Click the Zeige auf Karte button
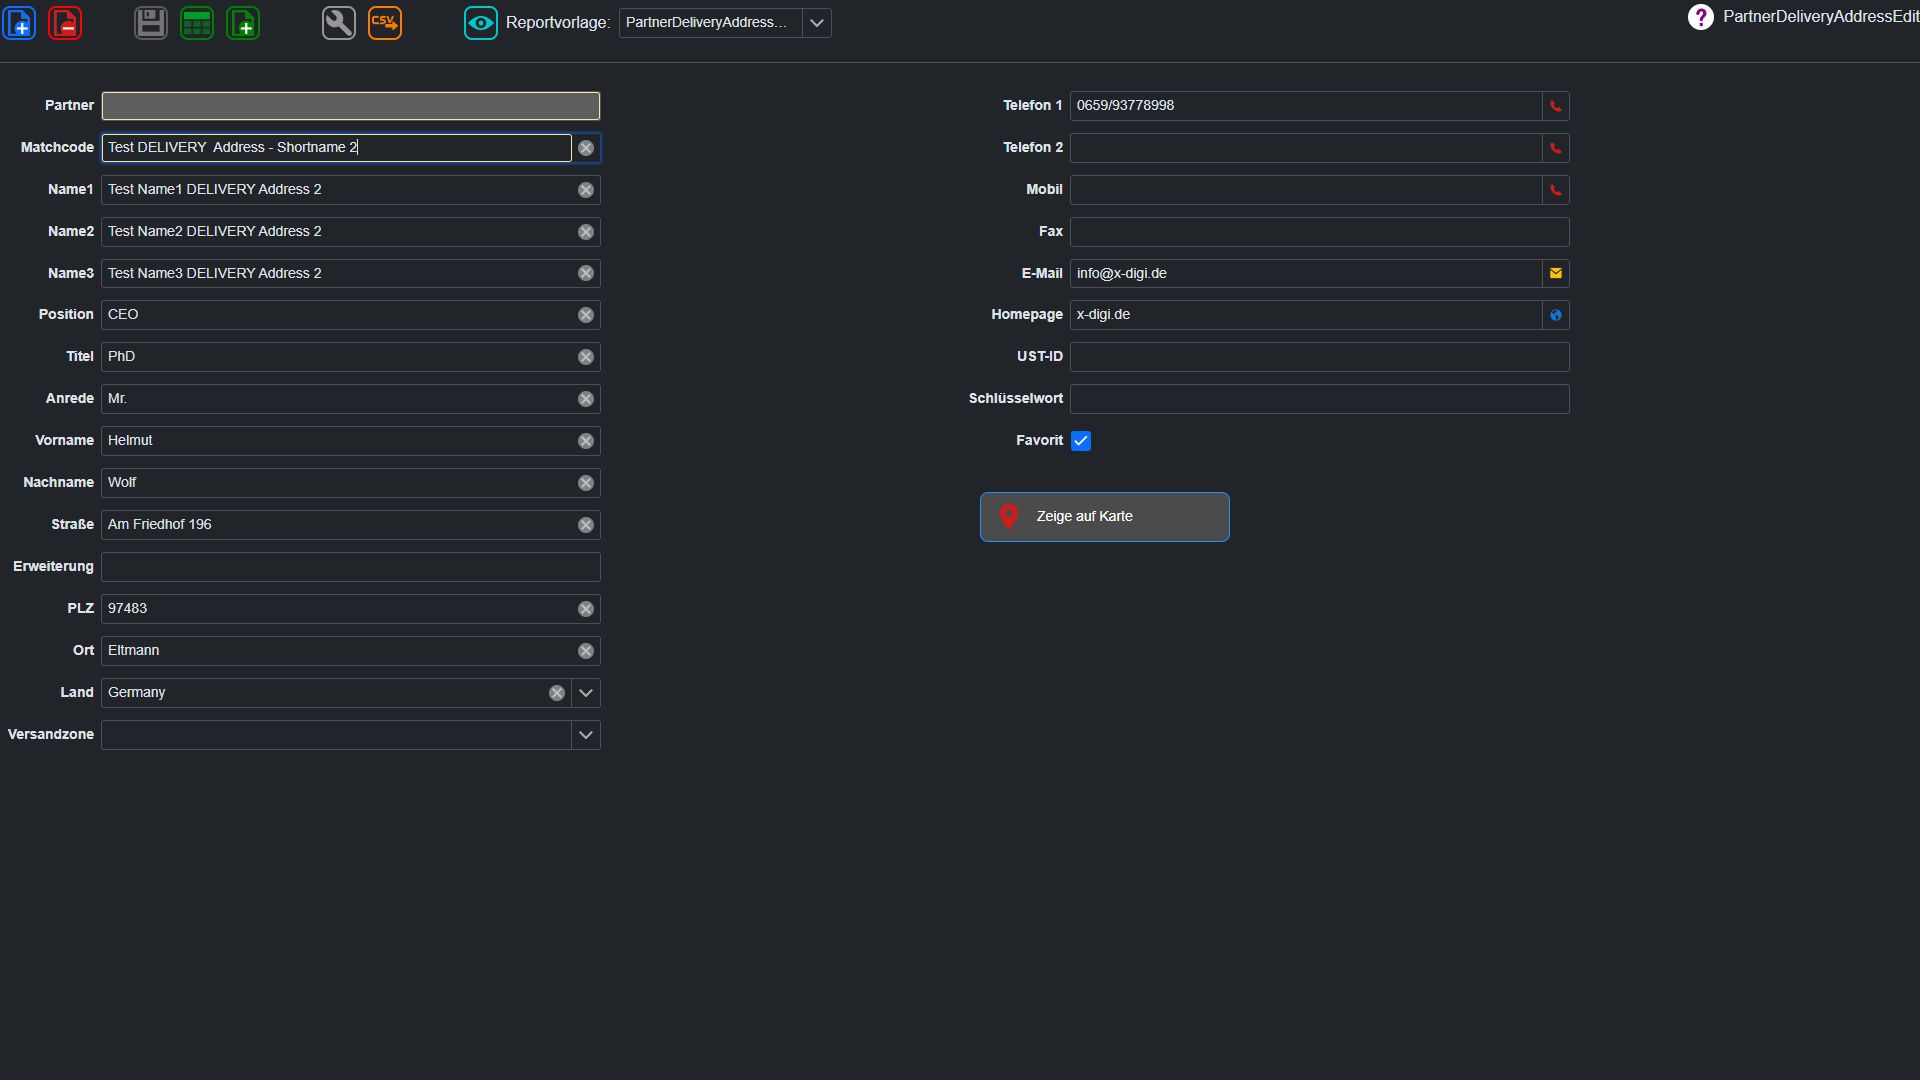Image resolution: width=1920 pixels, height=1080 pixels. 1105,517
